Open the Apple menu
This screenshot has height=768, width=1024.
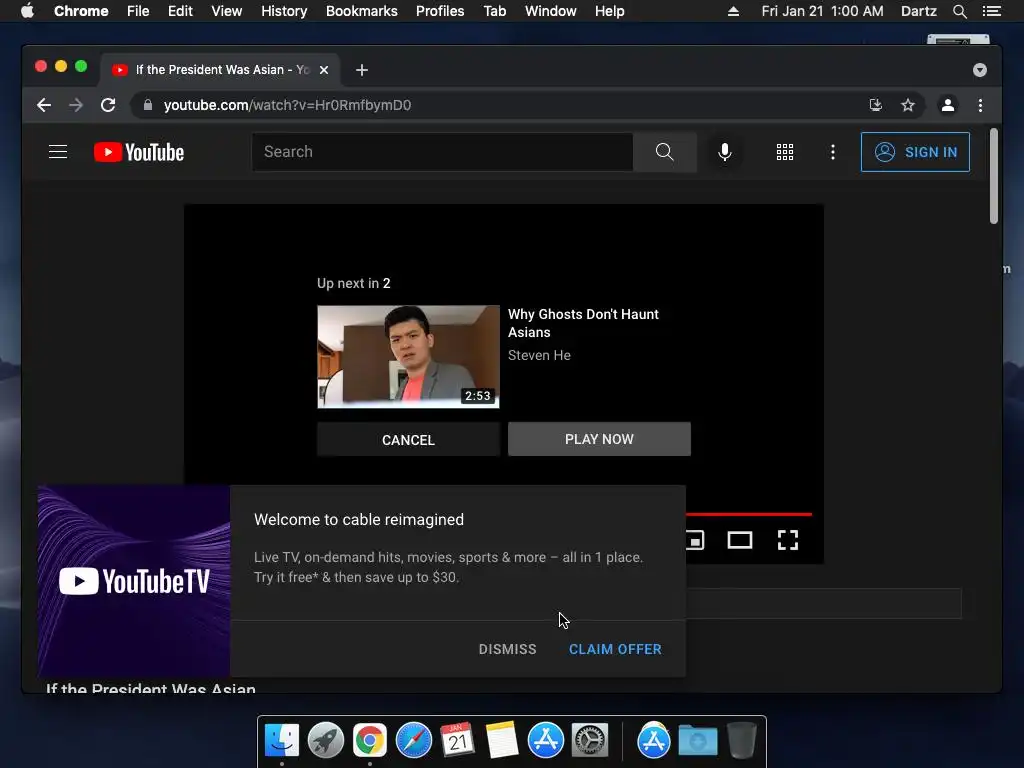coord(27,11)
